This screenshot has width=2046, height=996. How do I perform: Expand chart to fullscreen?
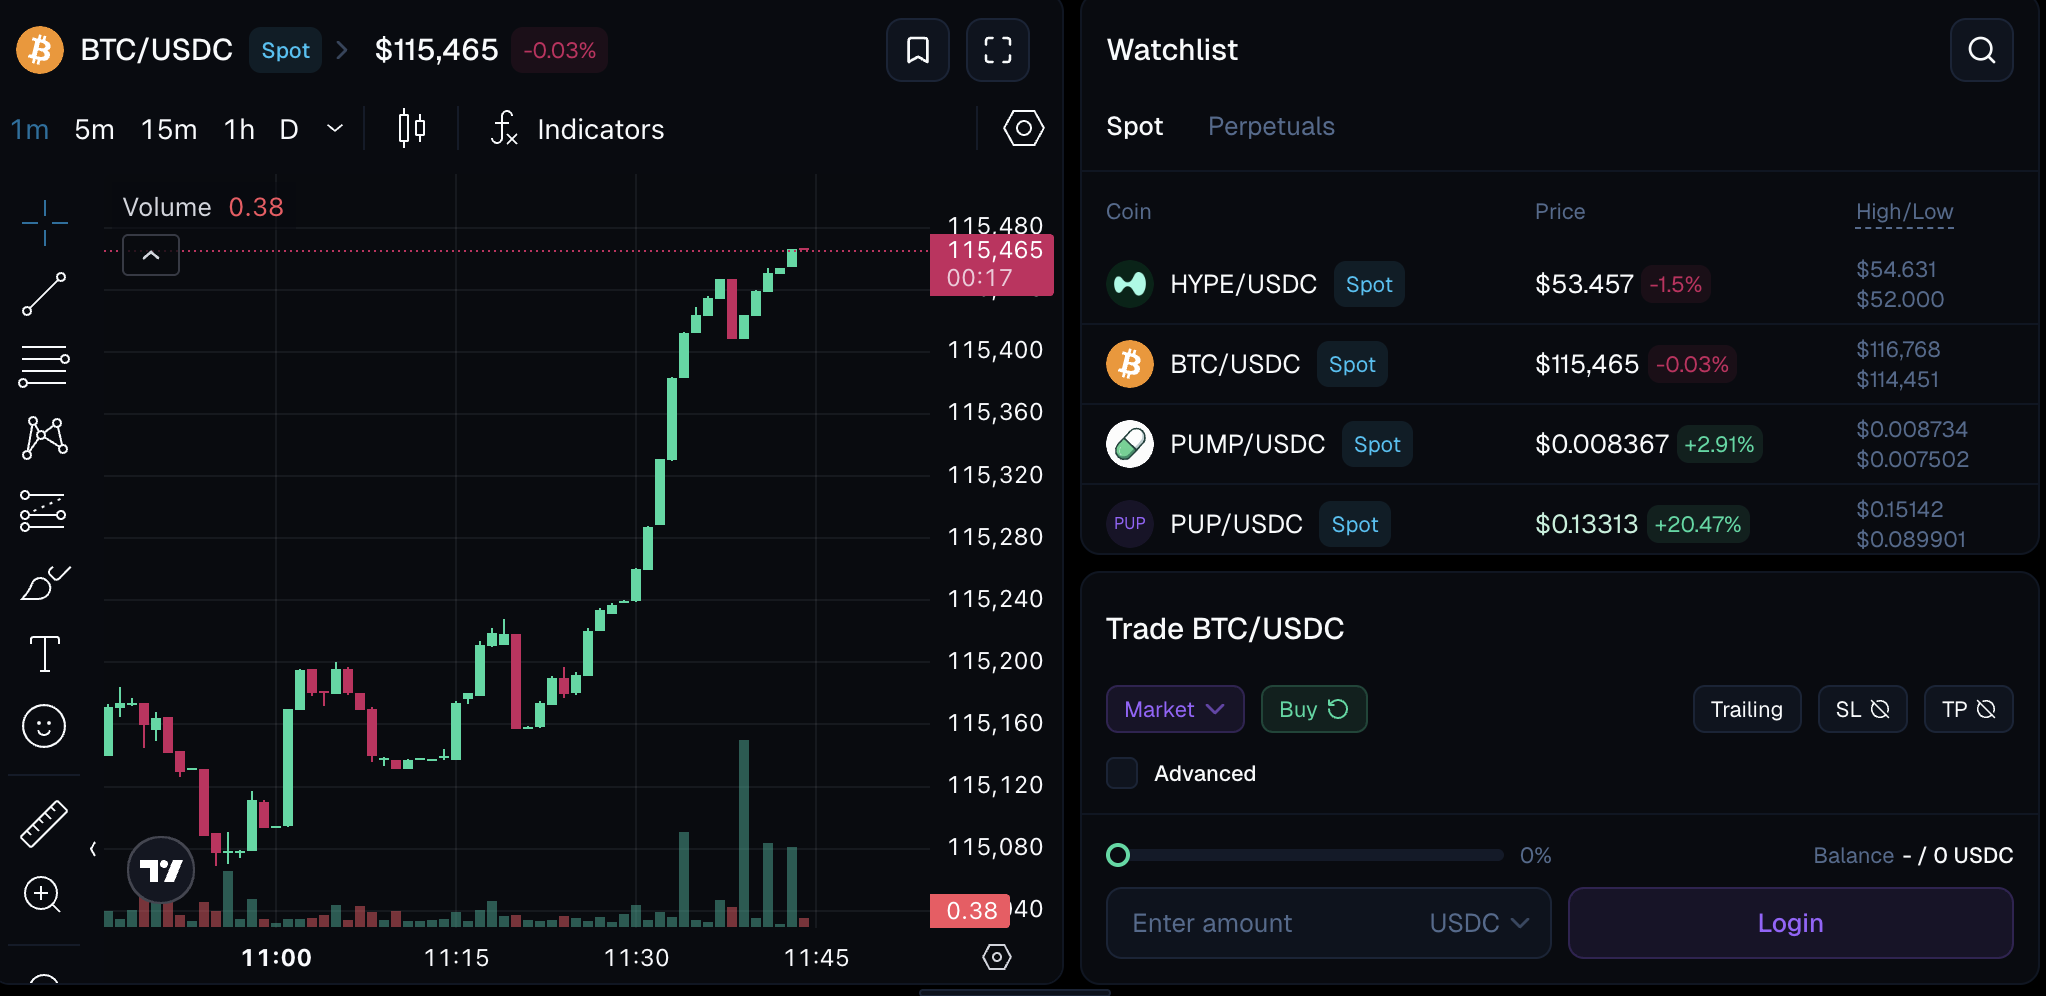tap(997, 50)
